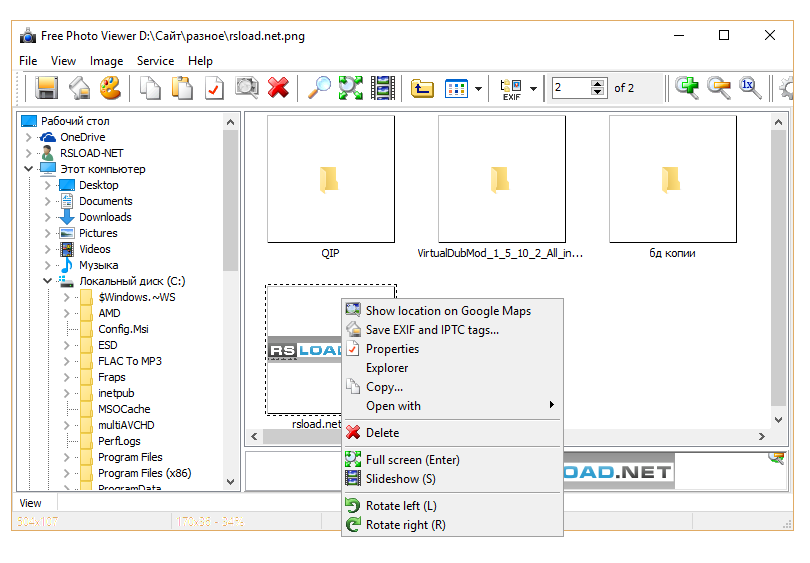Select the rsload.net image thumbnail
The width and height of the screenshot is (810, 563).
(304, 350)
